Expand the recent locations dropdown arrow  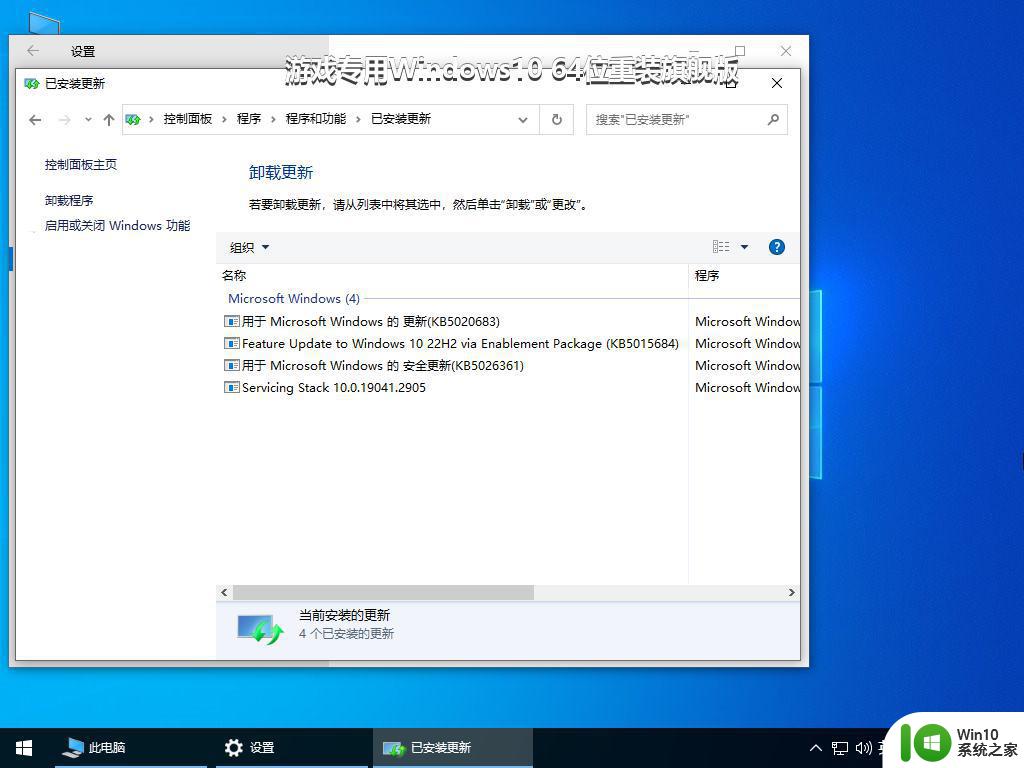(88, 120)
